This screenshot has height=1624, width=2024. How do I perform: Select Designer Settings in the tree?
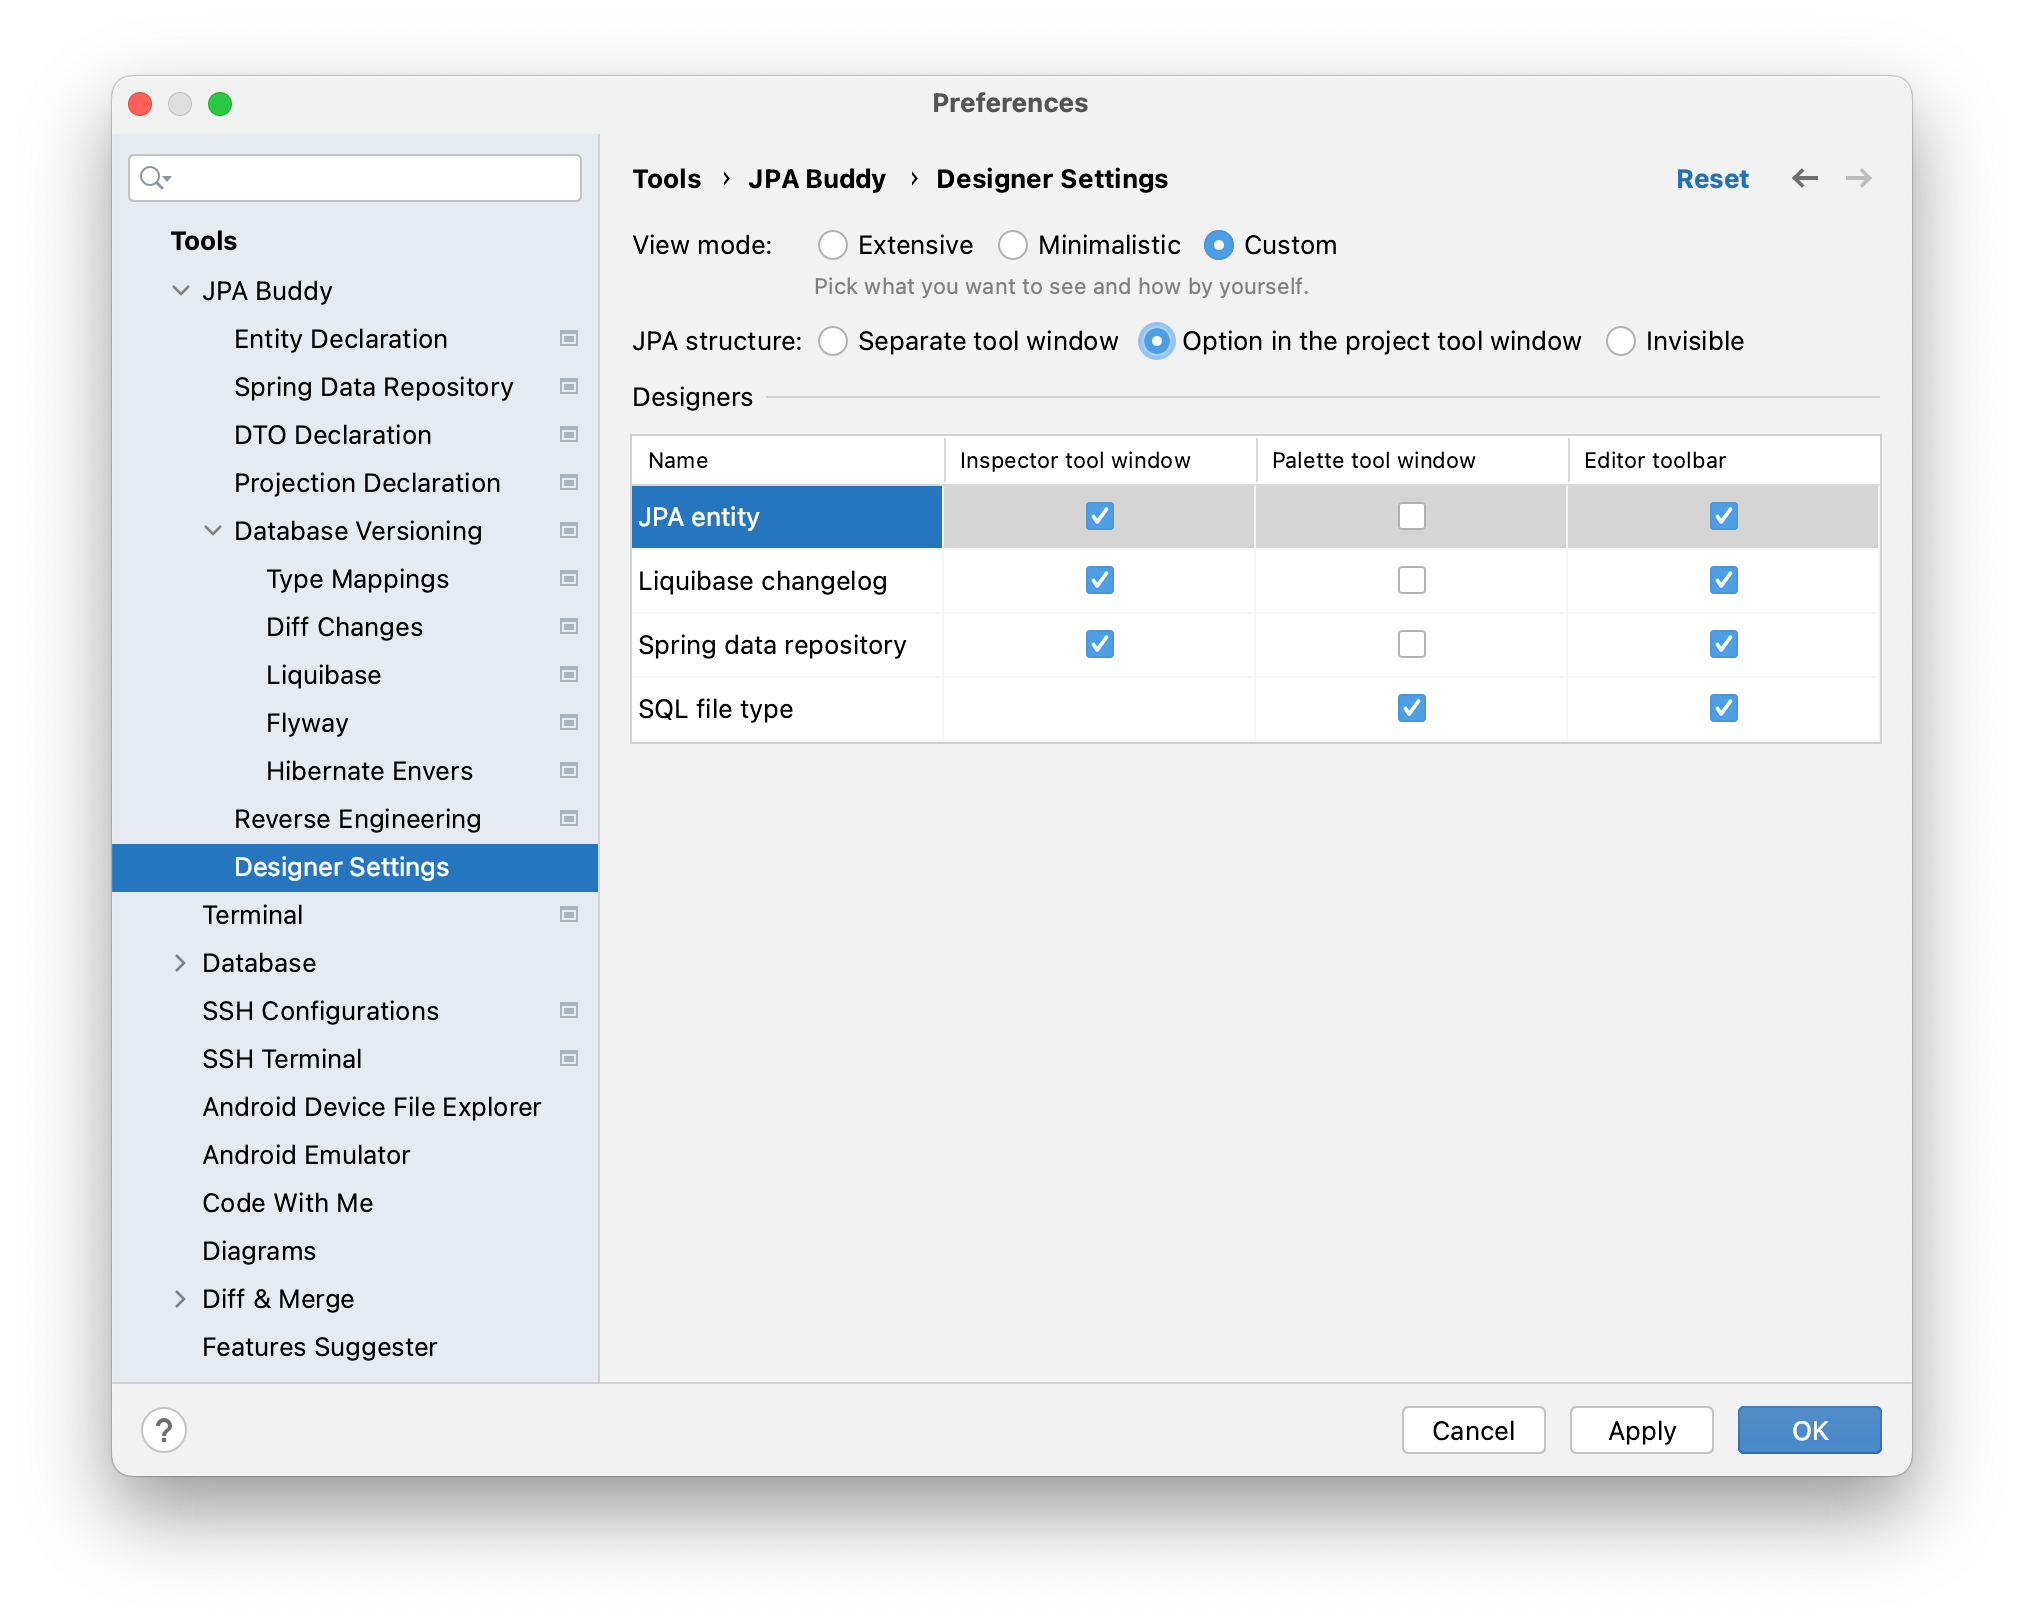pos(355,867)
